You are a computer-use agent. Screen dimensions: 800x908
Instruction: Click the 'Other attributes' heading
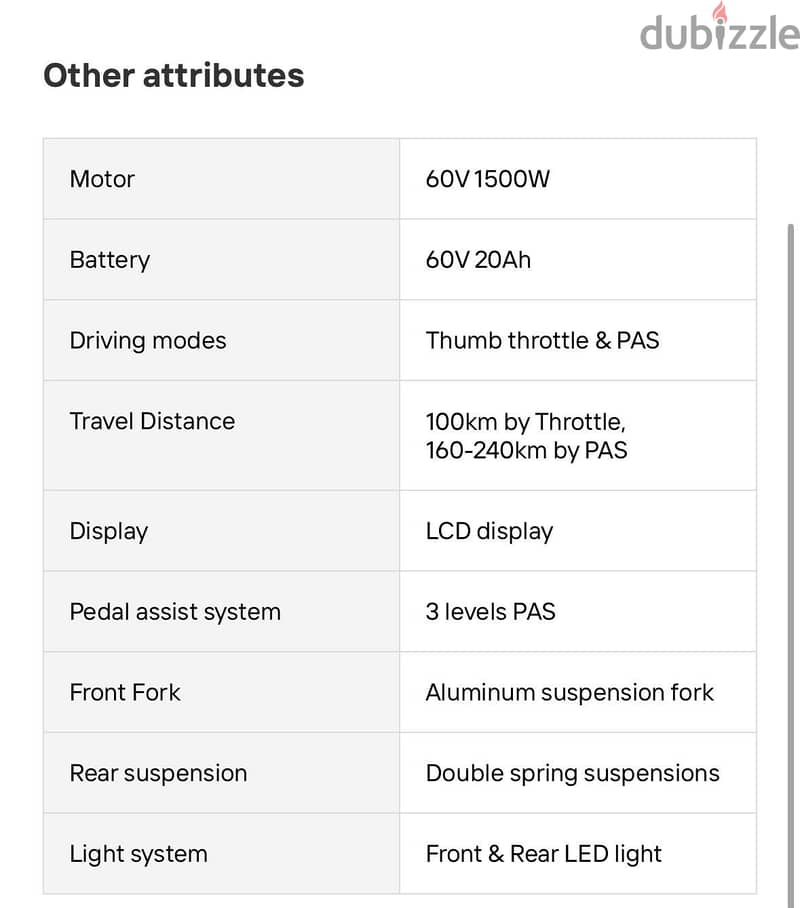(173, 75)
